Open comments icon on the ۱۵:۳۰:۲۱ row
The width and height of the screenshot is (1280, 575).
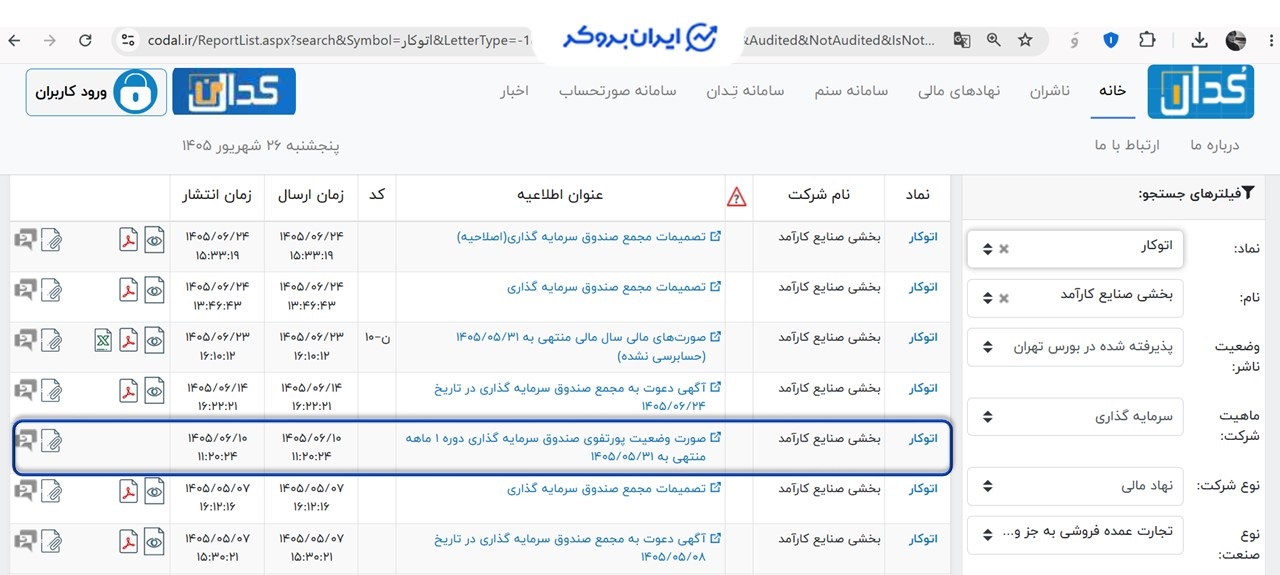pyautogui.click(x=25, y=540)
